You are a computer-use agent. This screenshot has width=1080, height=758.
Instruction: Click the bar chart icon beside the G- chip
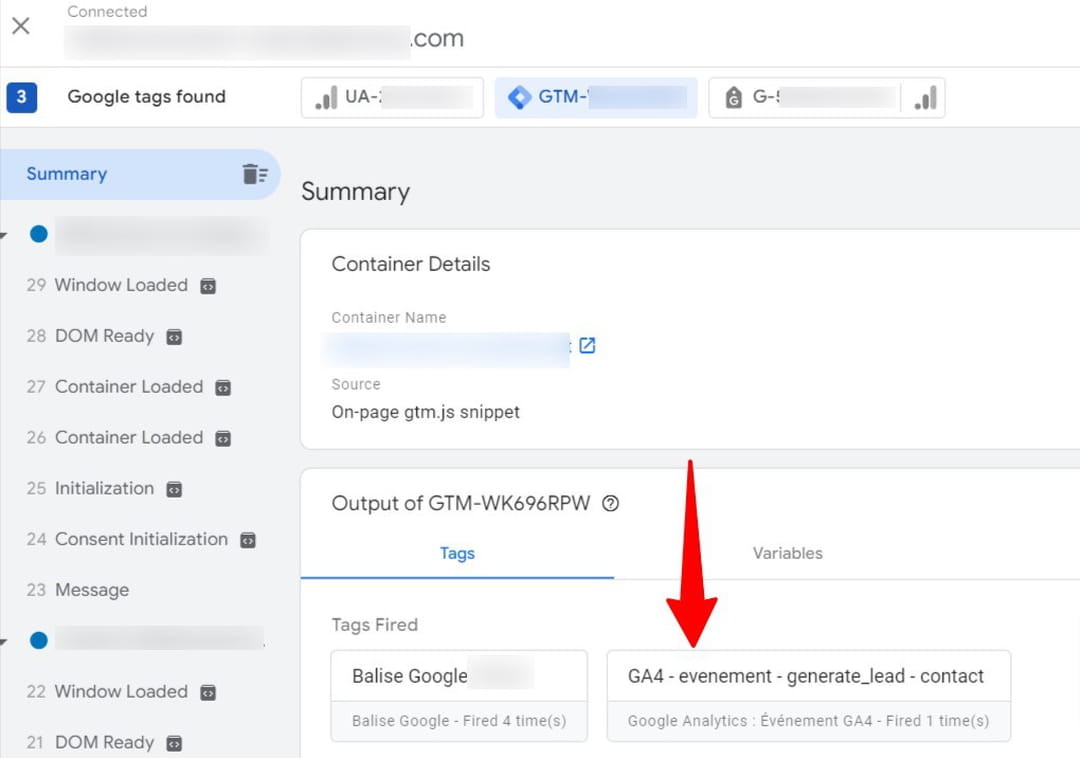point(925,98)
